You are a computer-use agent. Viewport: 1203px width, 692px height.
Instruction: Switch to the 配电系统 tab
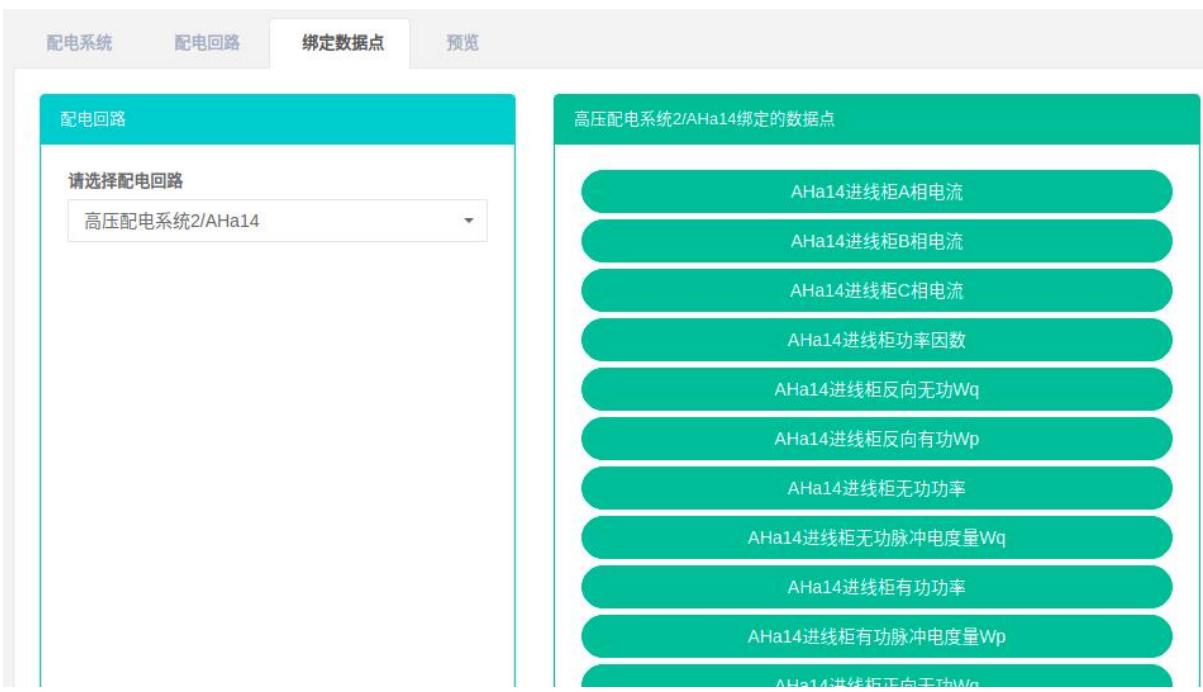coord(80,45)
